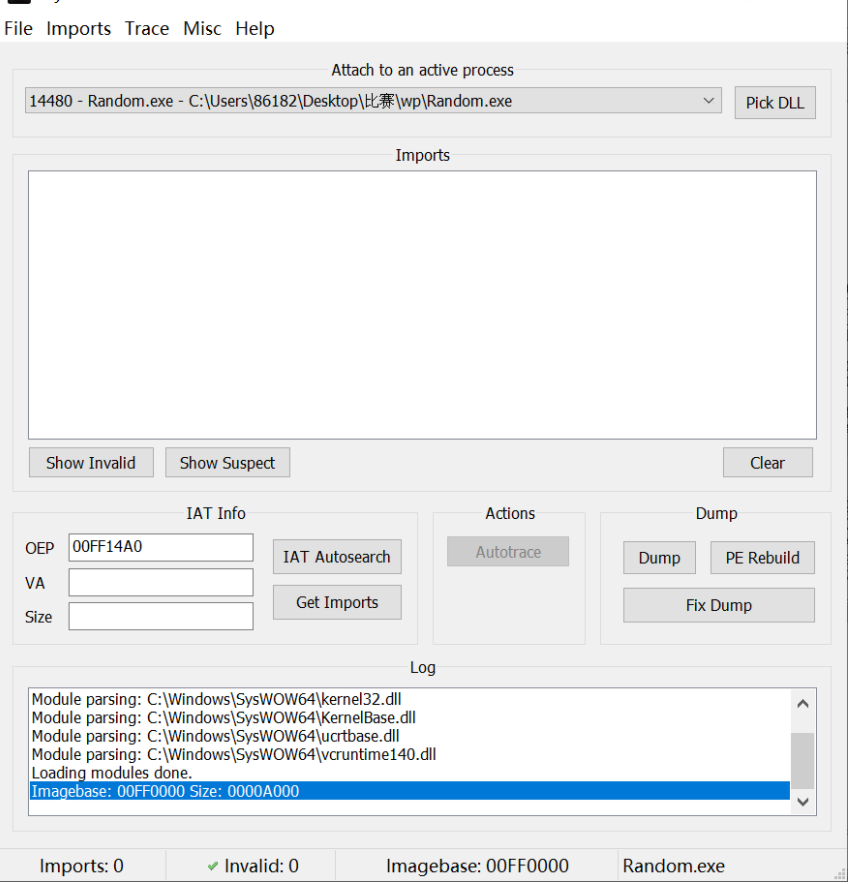Open the Imports menu

(78, 29)
